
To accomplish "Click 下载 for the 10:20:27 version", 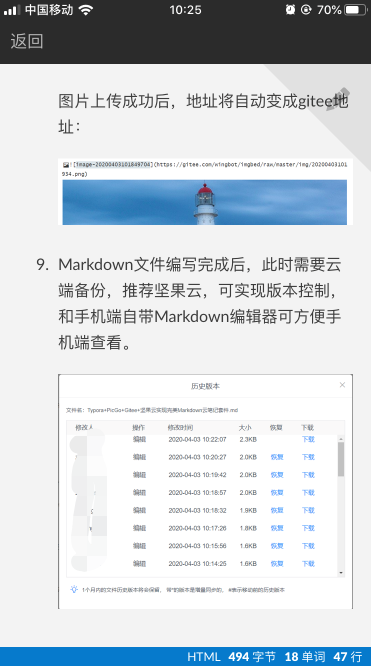I will pyautogui.click(x=308, y=457).
